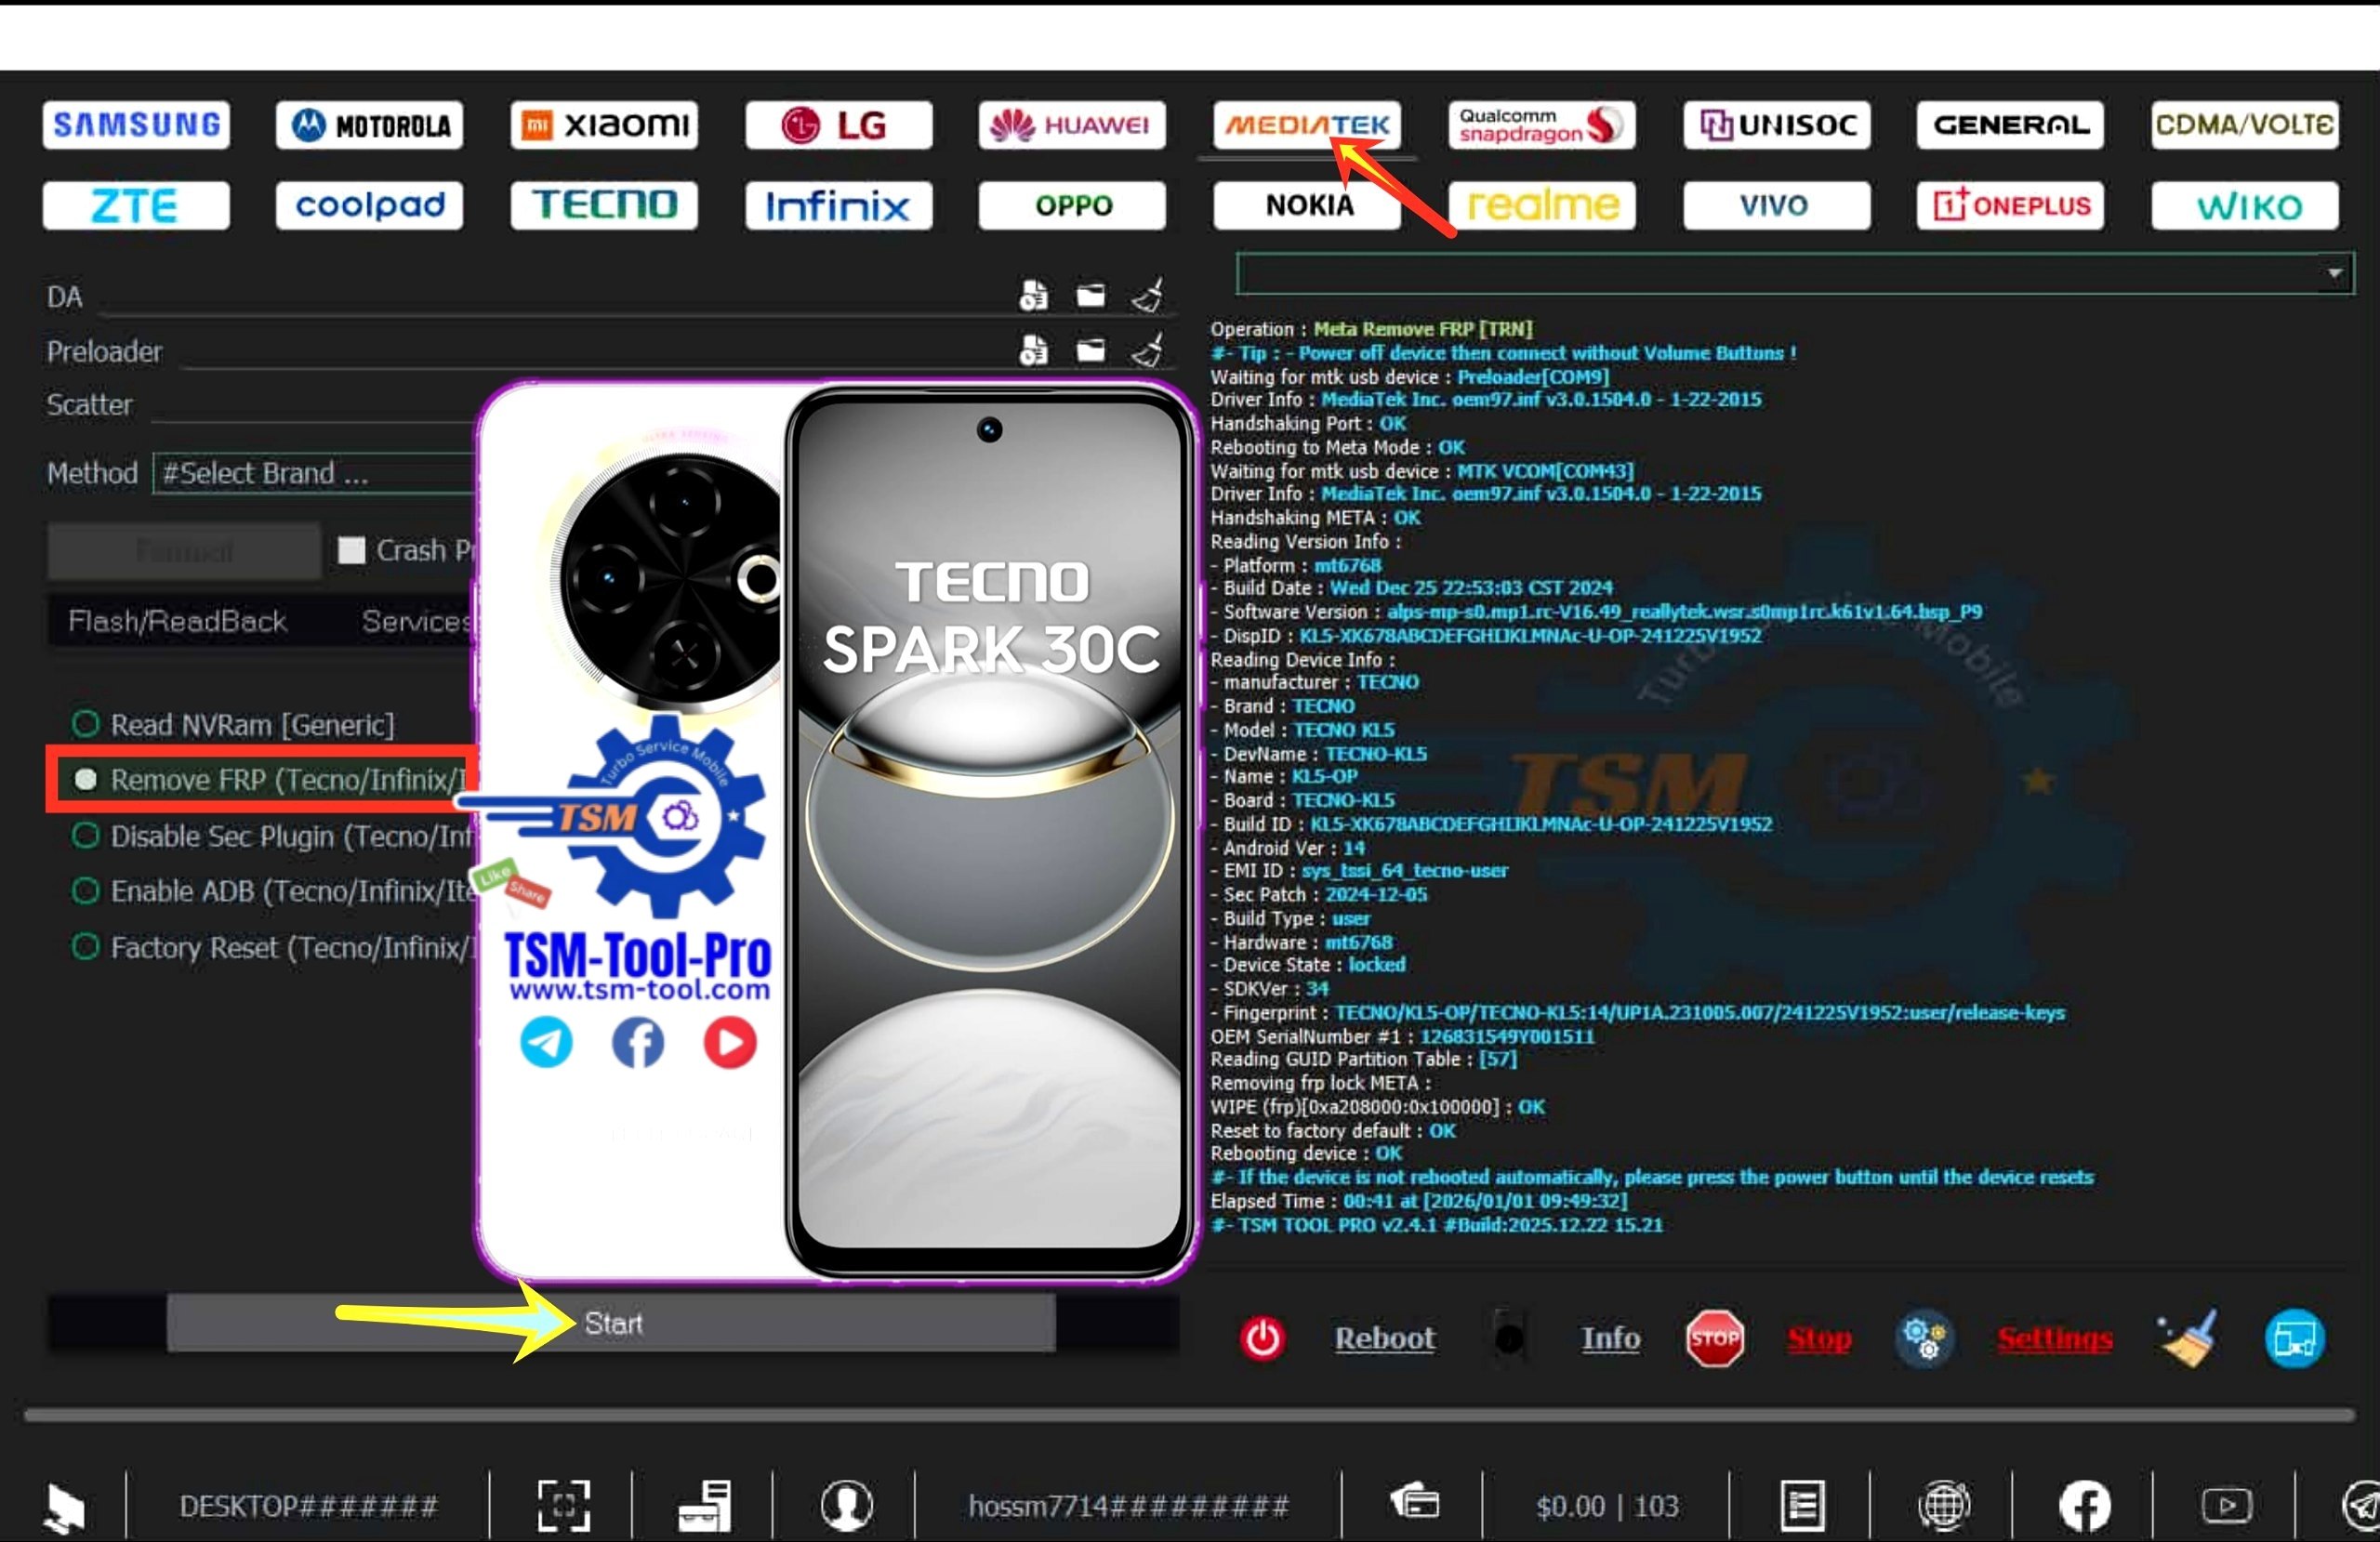Select the Samsung brand tile

(x=136, y=125)
